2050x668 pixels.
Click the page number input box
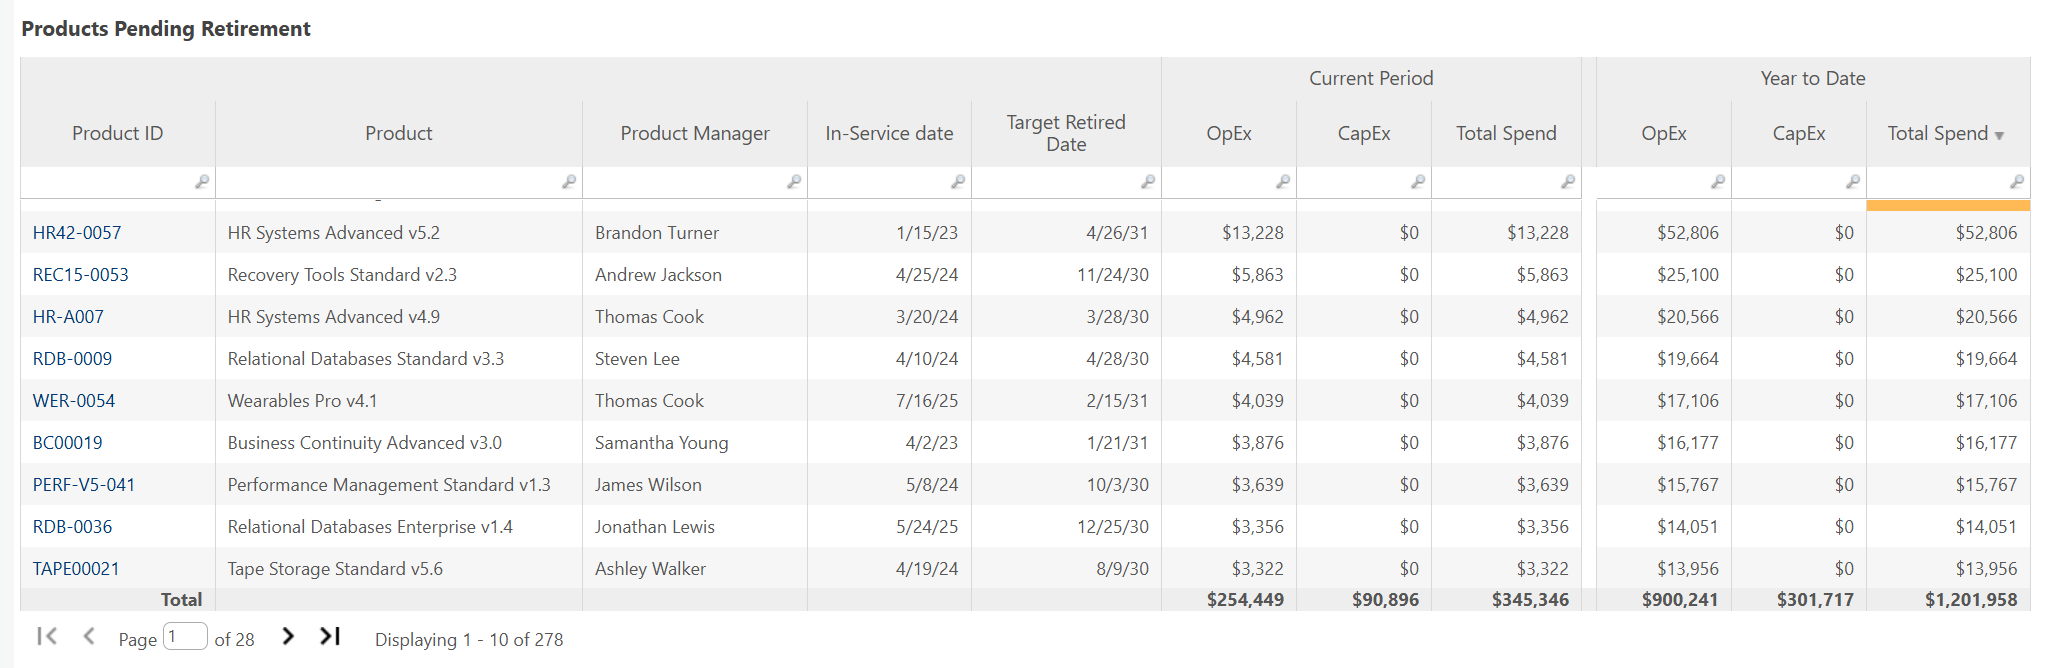[x=185, y=637]
